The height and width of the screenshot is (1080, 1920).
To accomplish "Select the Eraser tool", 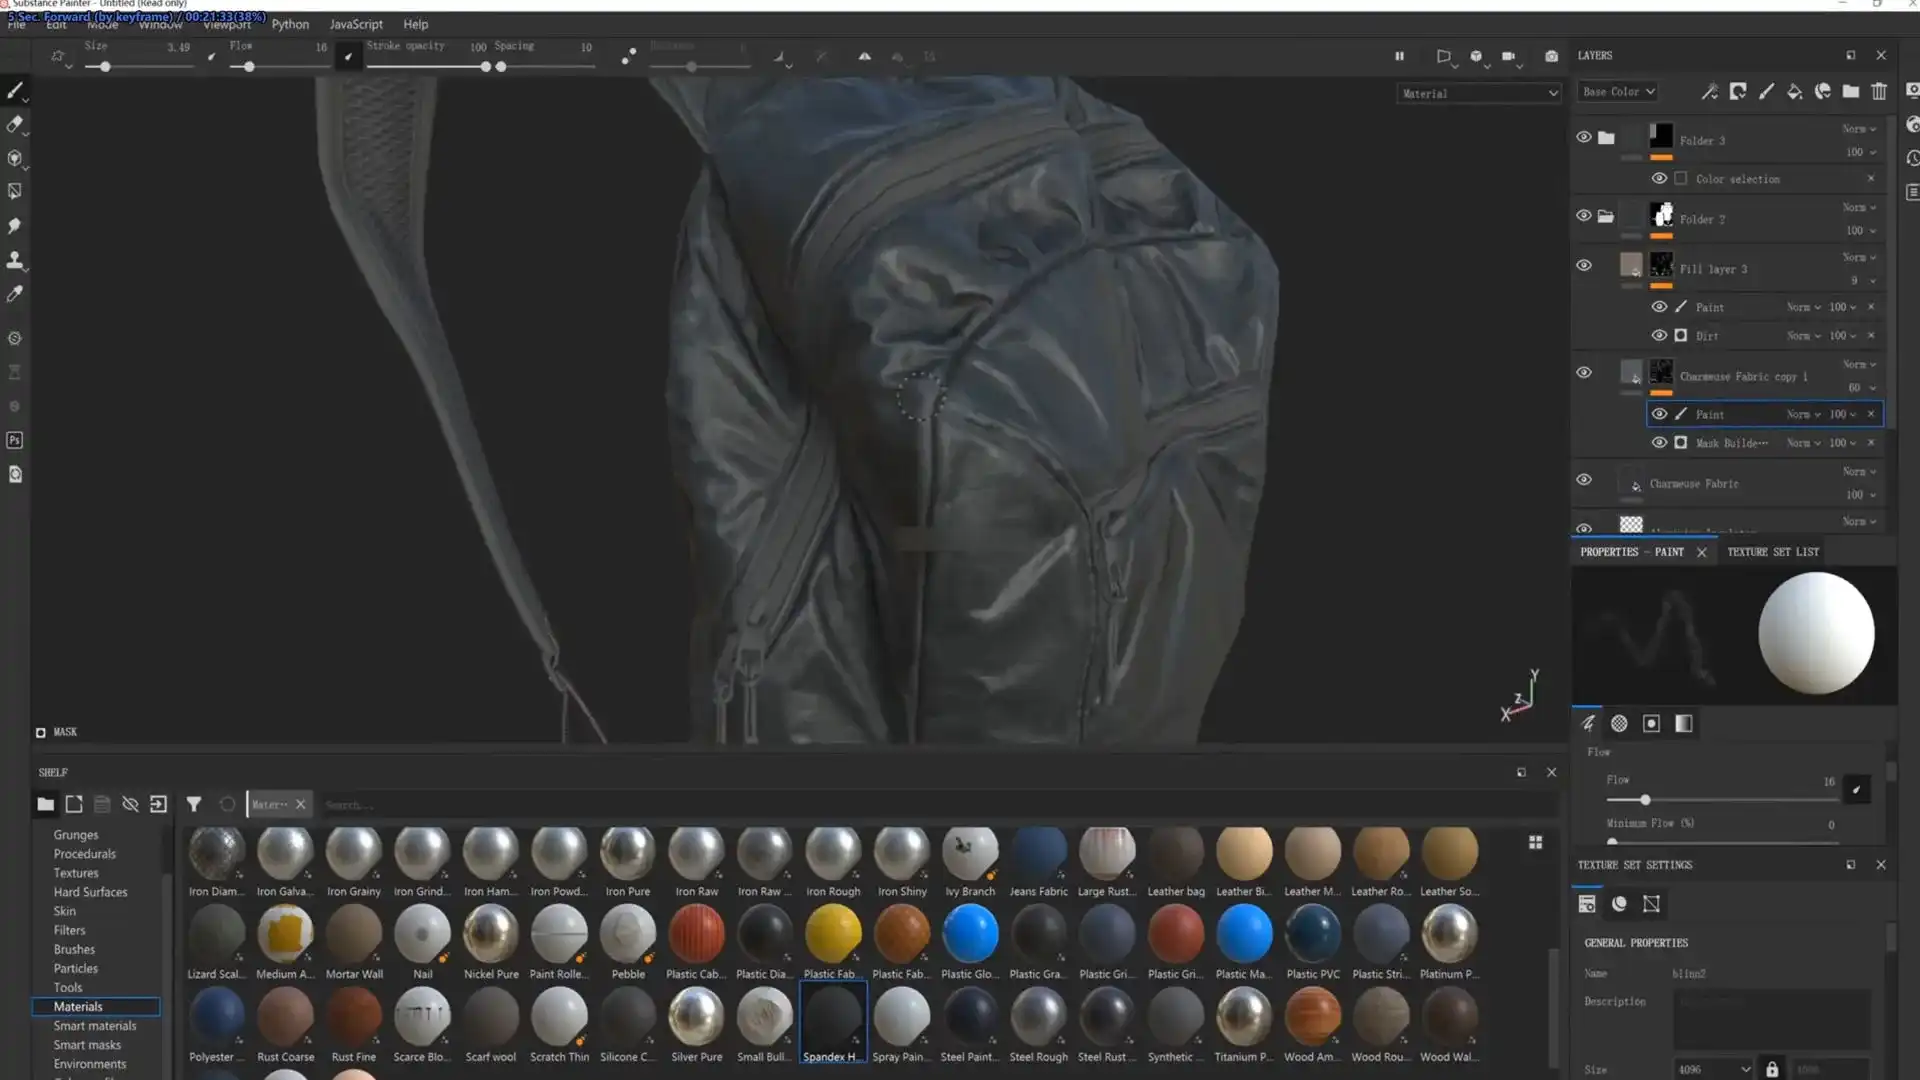I will click(16, 124).
